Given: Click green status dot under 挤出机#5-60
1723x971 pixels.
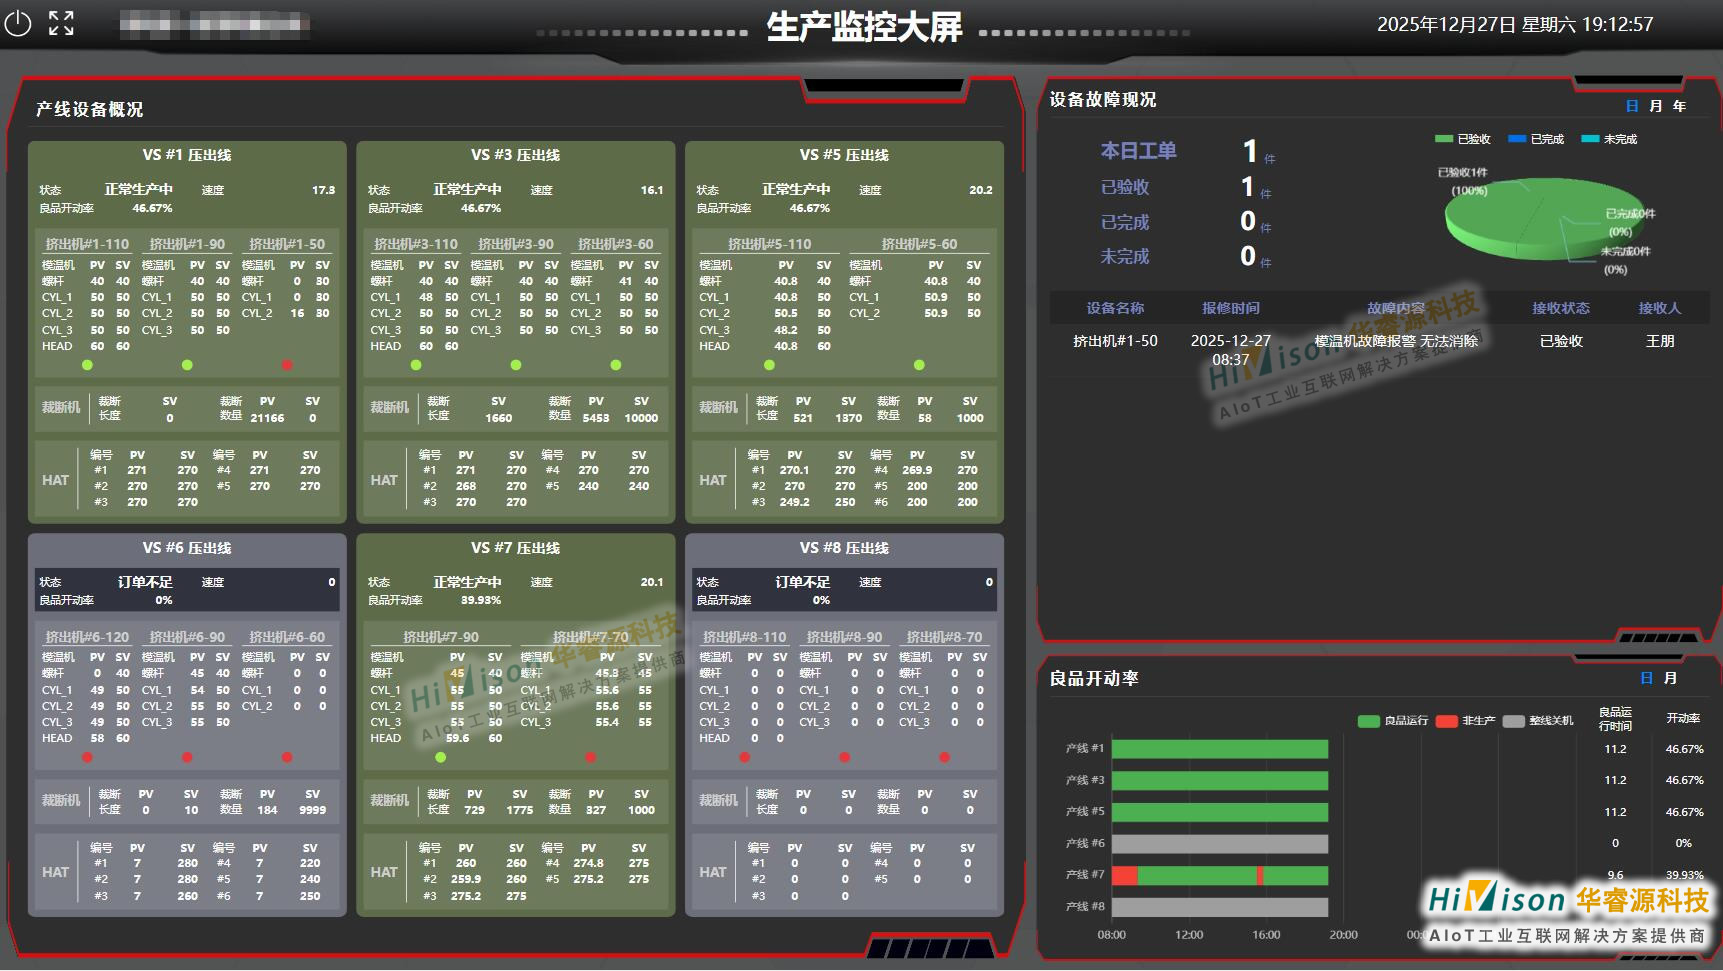Looking at the screenshot, I should (919, 365).
